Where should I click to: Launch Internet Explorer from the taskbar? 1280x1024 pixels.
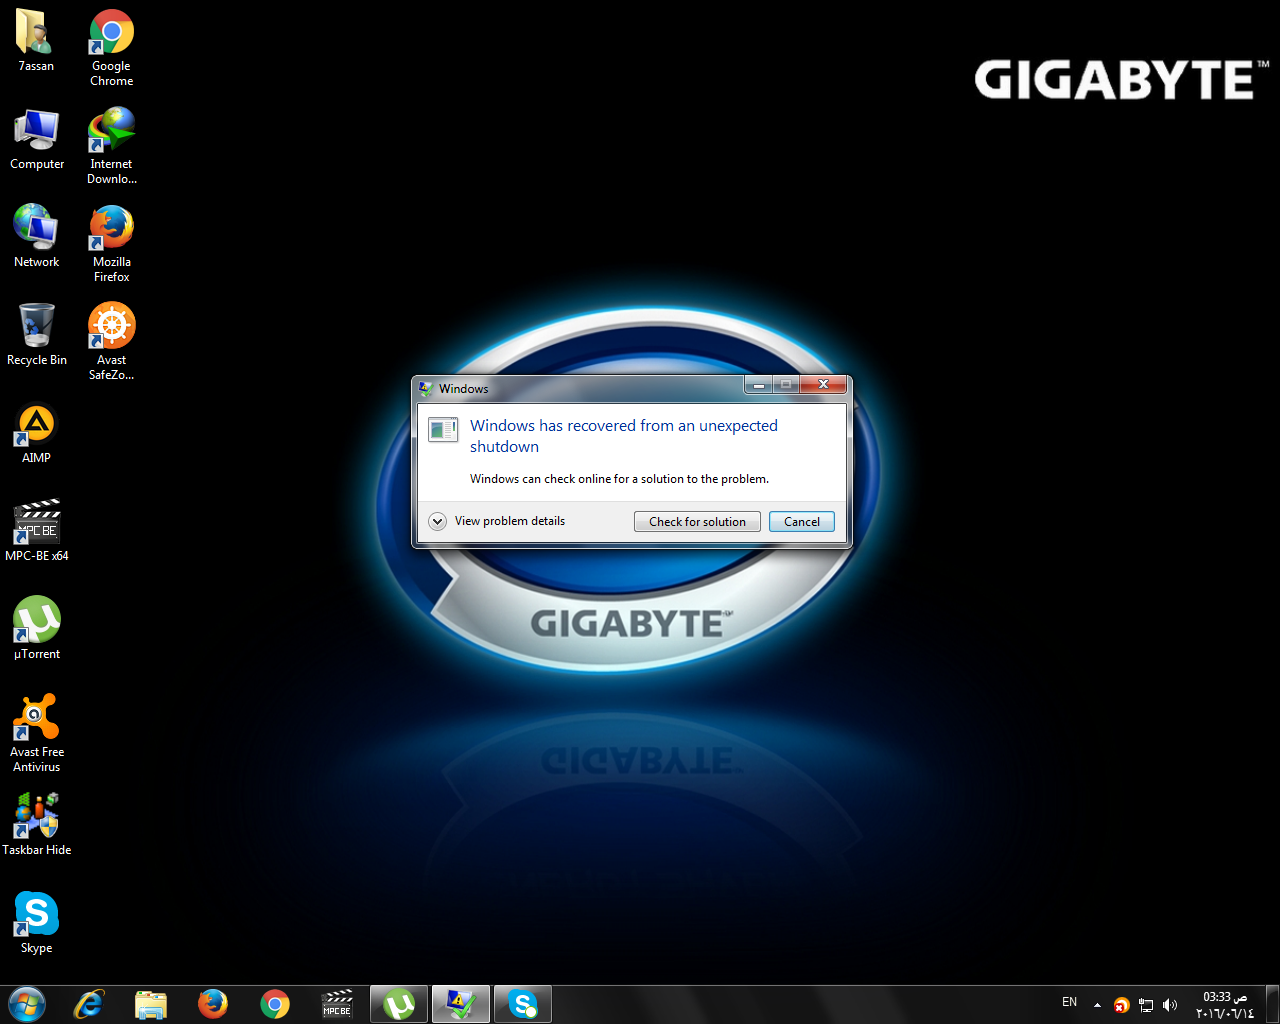pos(89,1004)
